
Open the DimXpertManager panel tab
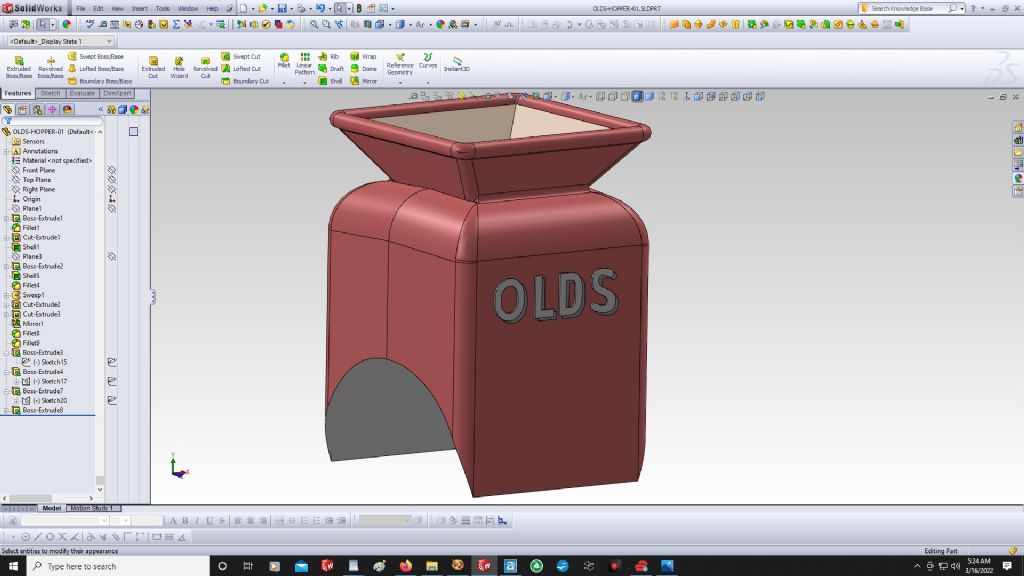click(52, 110)
